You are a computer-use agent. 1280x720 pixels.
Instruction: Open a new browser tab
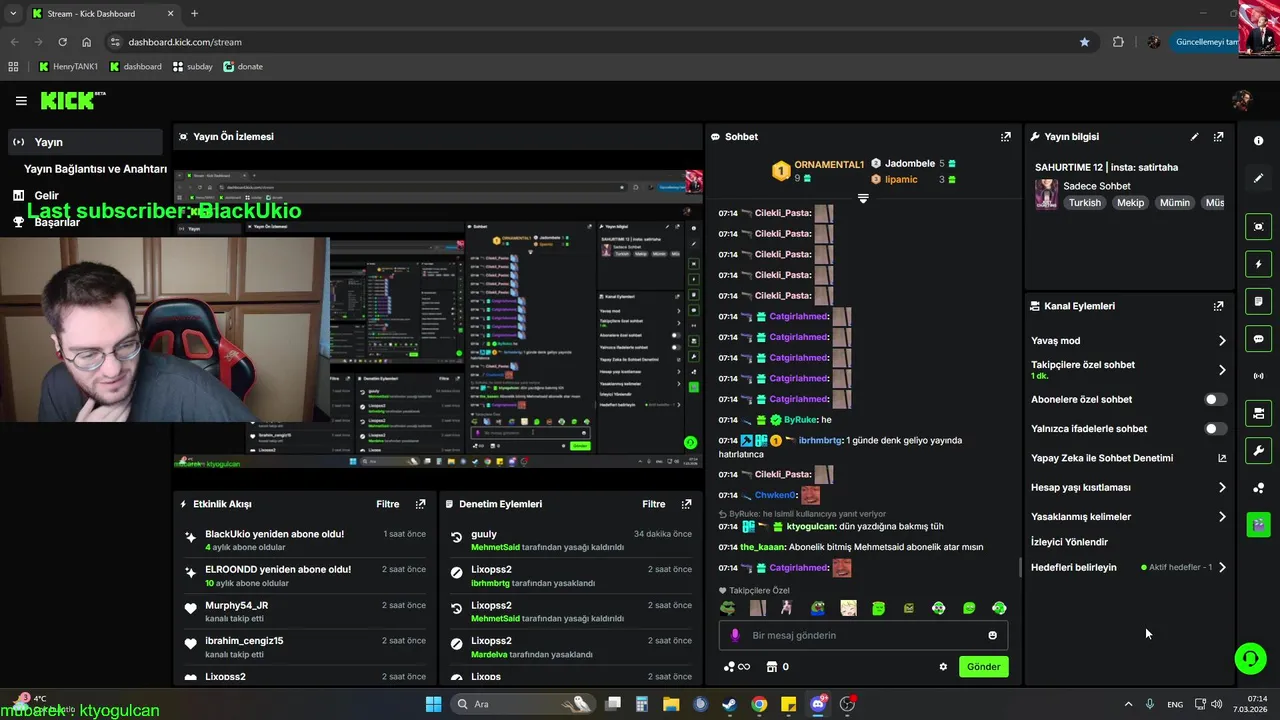[194, 14]
